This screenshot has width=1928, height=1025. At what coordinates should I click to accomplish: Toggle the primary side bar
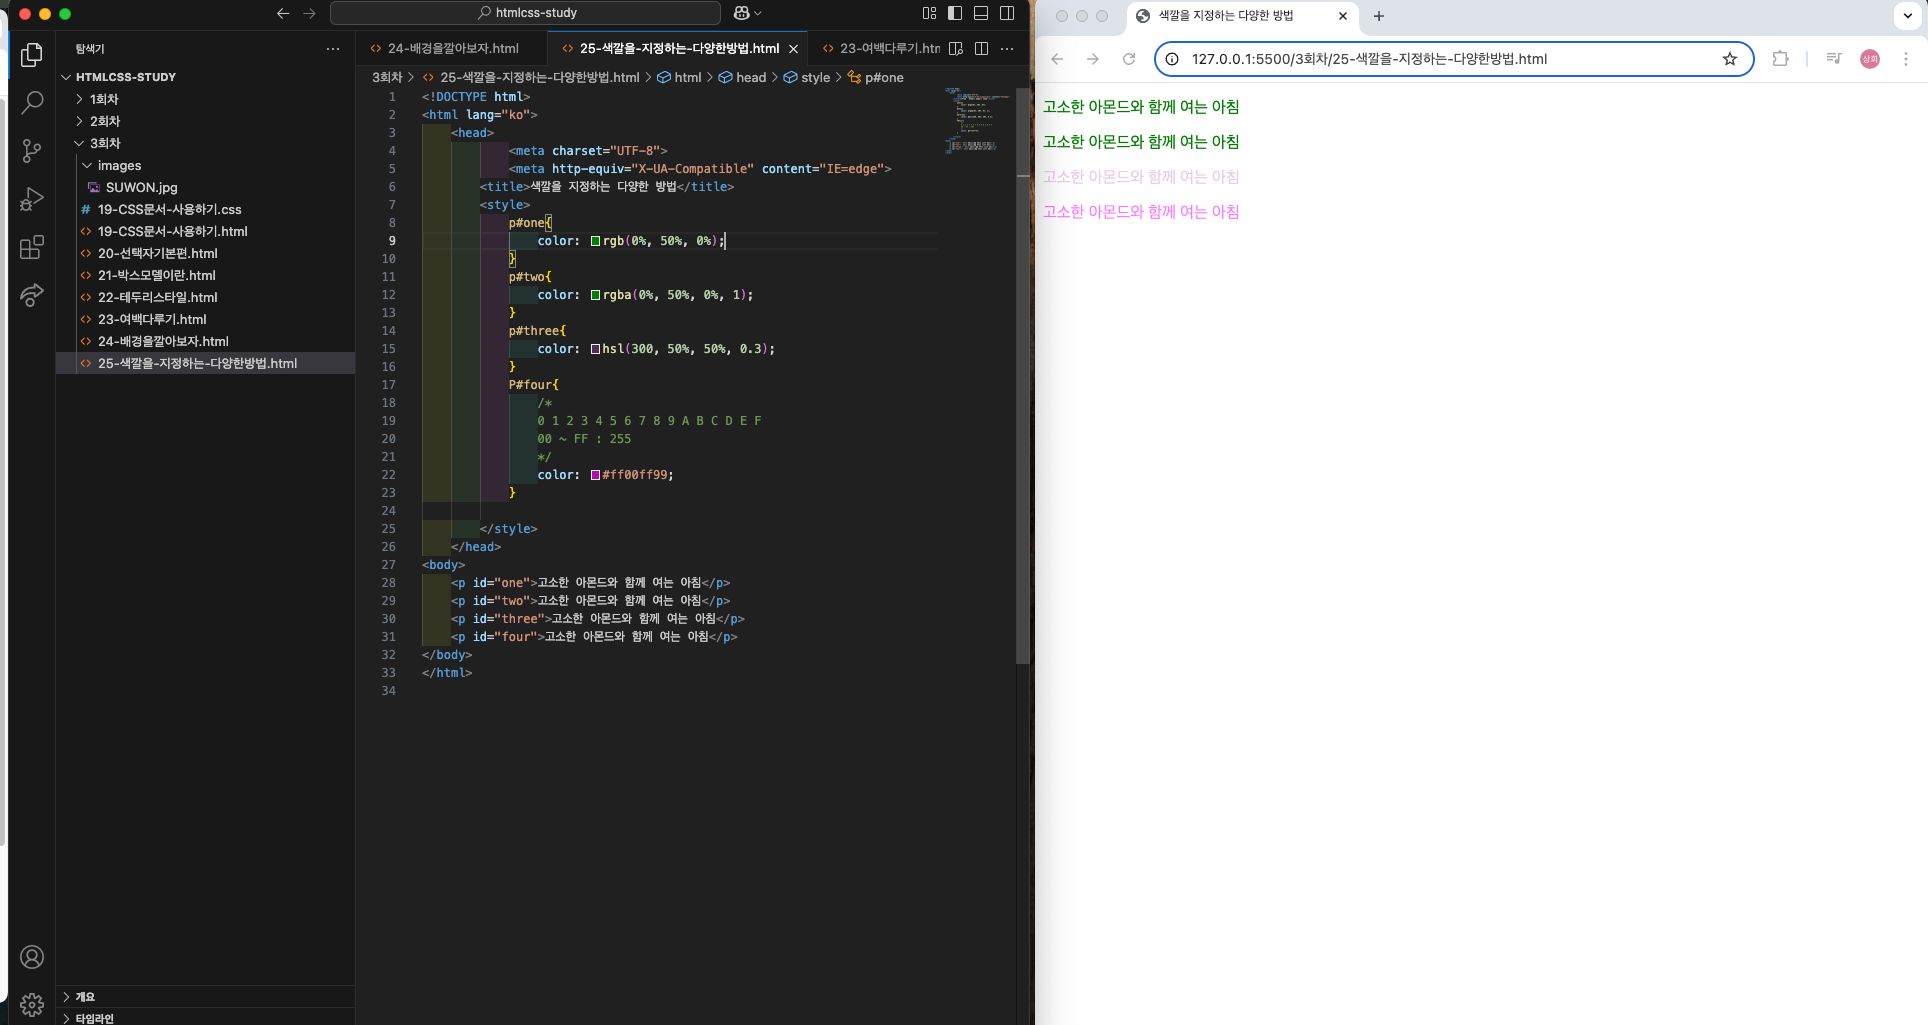(955, 13)
